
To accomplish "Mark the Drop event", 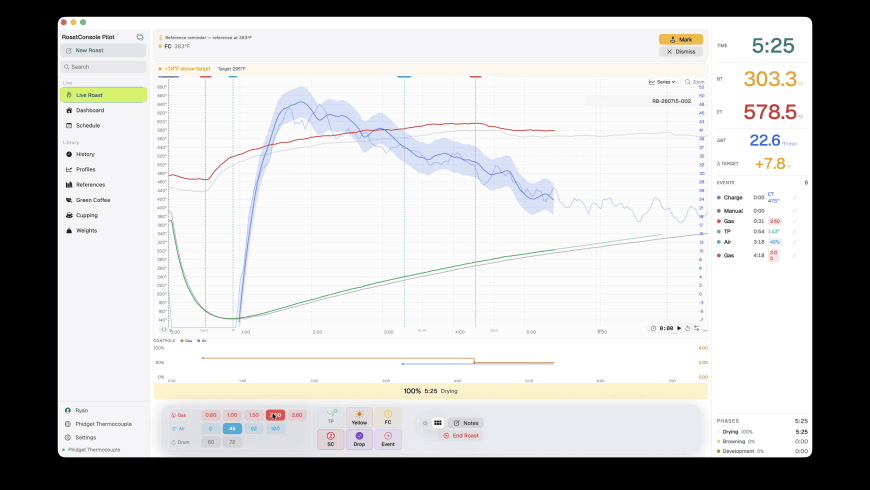I will click(359, 439).
